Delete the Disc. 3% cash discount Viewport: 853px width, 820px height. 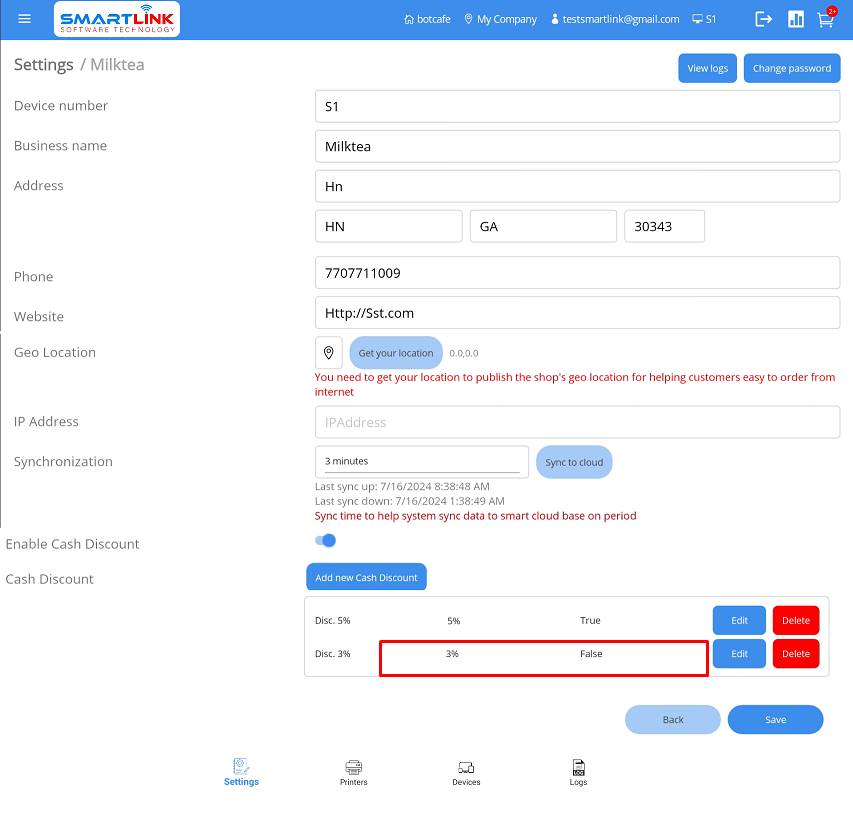[x=795, y=654]
